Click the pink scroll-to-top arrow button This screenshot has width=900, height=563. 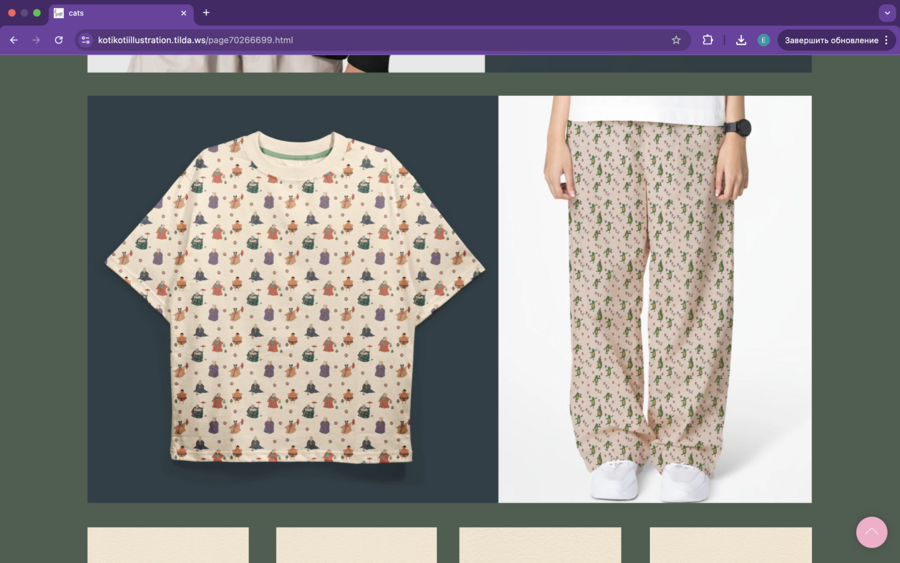871,532
